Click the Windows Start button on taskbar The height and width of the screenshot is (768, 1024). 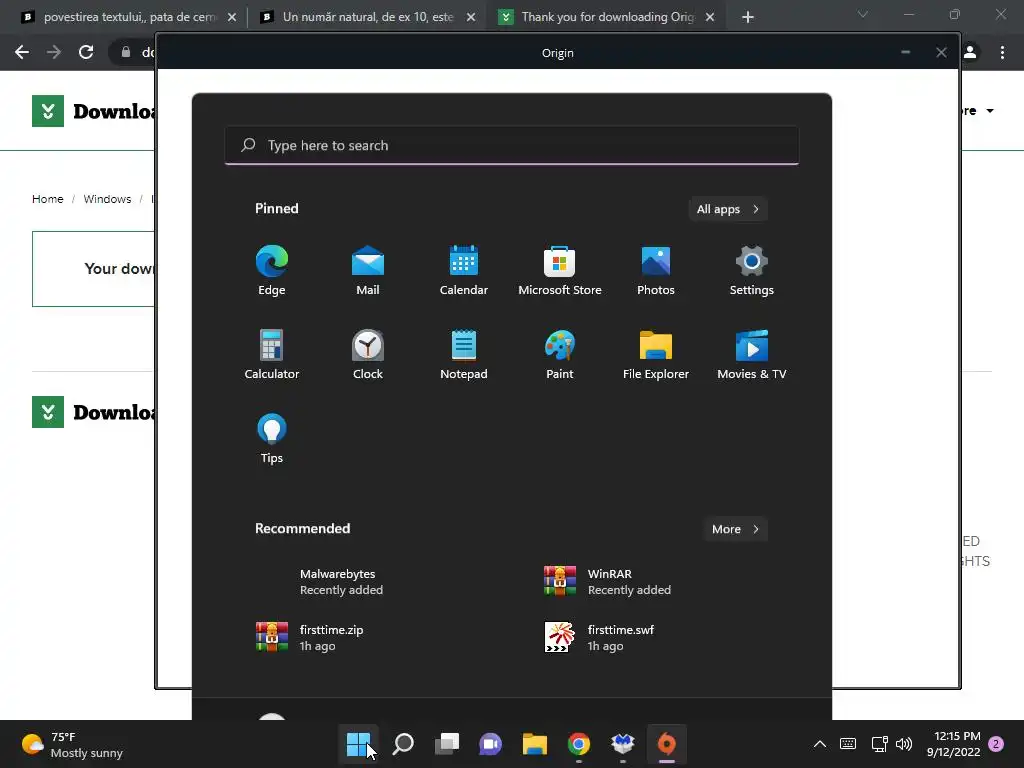358,744
